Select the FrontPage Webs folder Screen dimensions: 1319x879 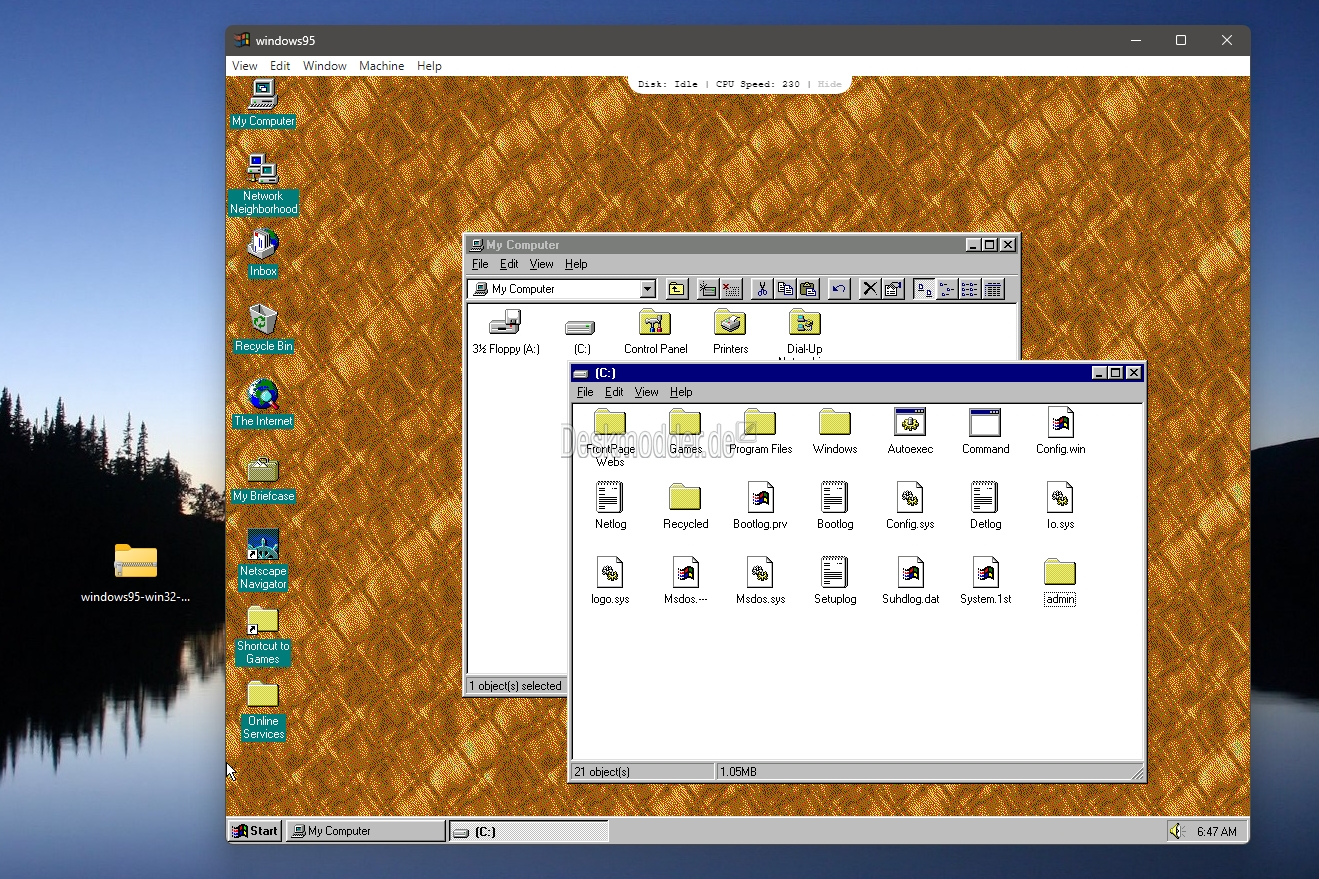point(610,437)
